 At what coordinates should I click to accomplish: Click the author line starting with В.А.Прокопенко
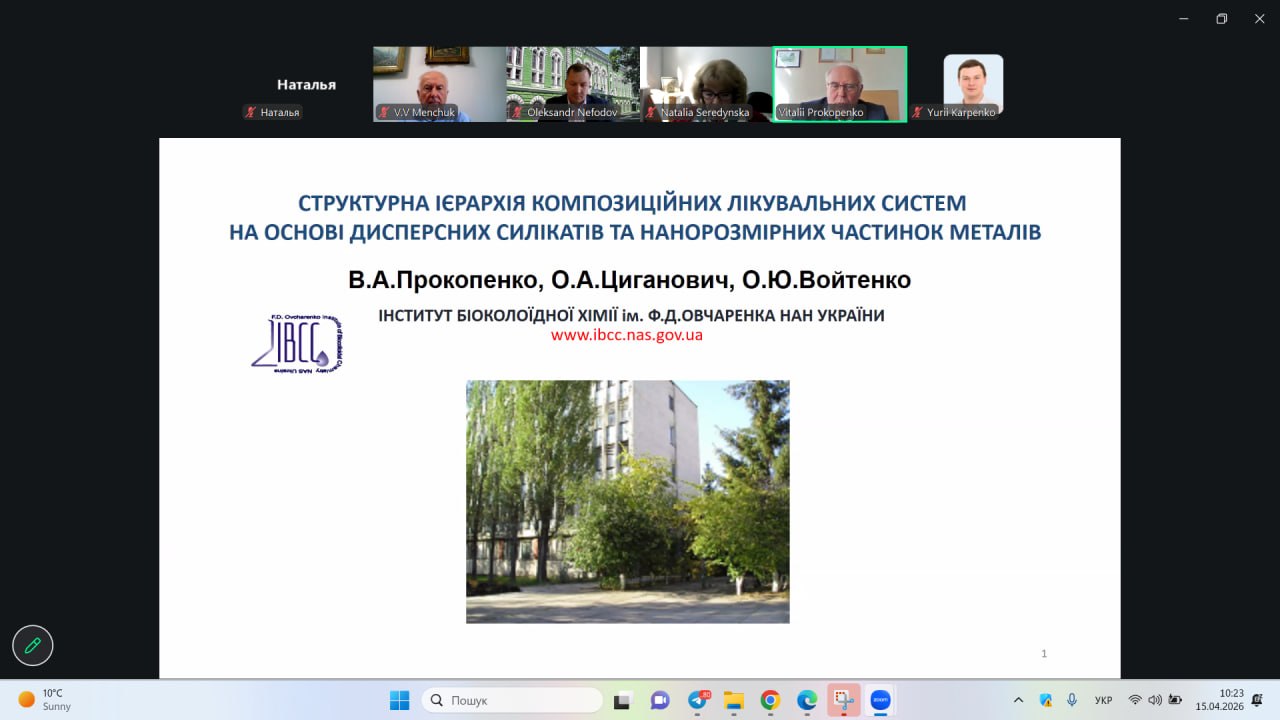[630, 280]
